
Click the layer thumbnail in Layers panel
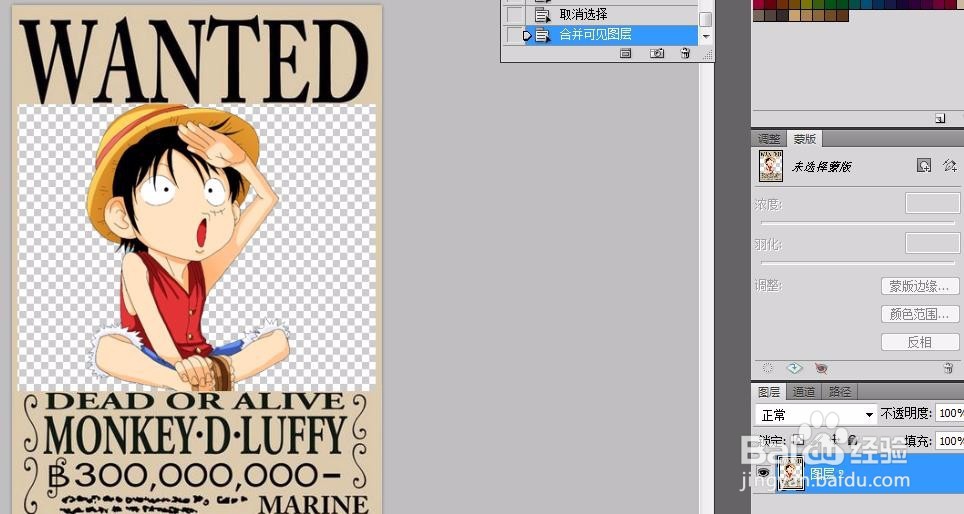(x=791, y=473)
